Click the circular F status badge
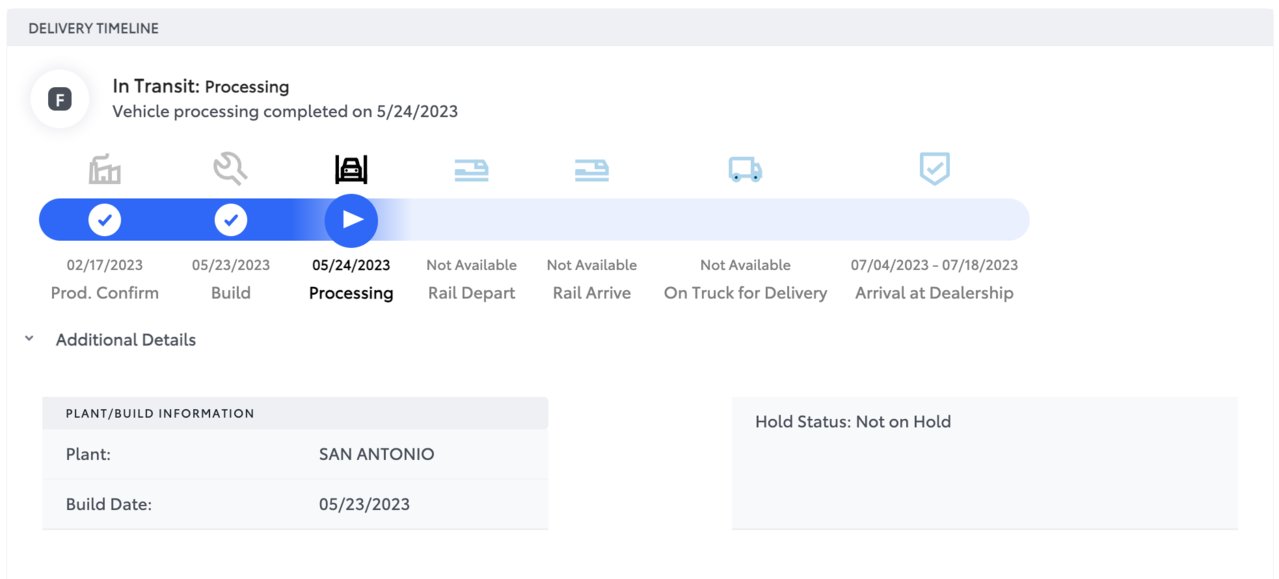1279x579 pixels. [x=60, y=99]
